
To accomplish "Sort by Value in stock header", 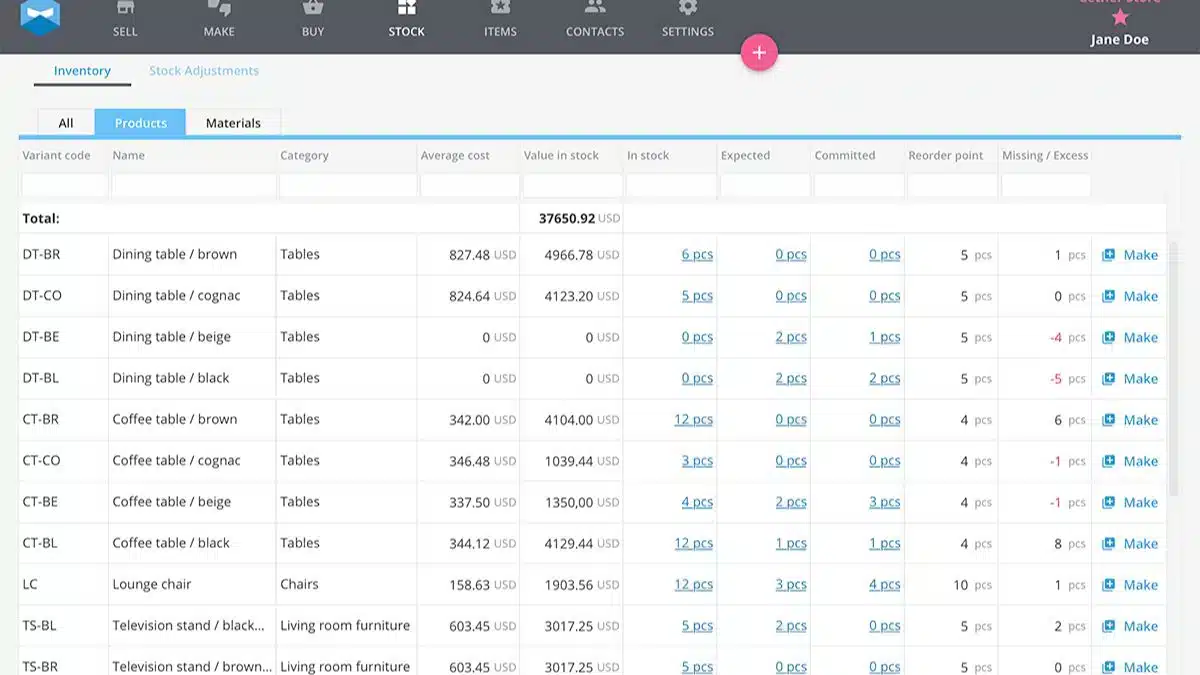I will point(561,155).
